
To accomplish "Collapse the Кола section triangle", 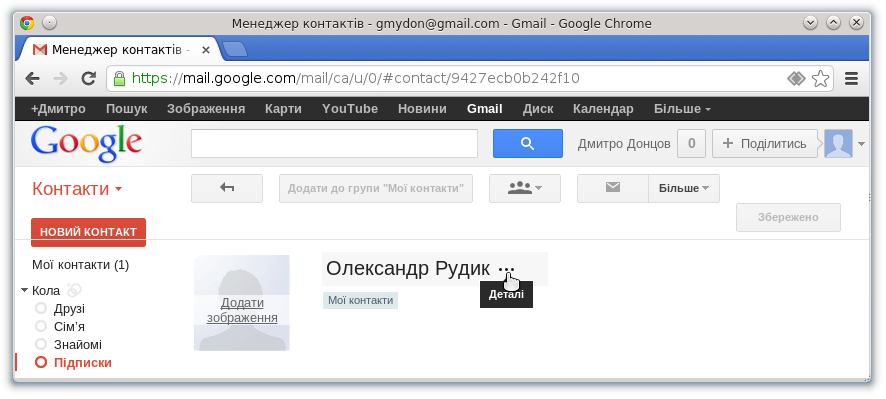I will [24, 290].
